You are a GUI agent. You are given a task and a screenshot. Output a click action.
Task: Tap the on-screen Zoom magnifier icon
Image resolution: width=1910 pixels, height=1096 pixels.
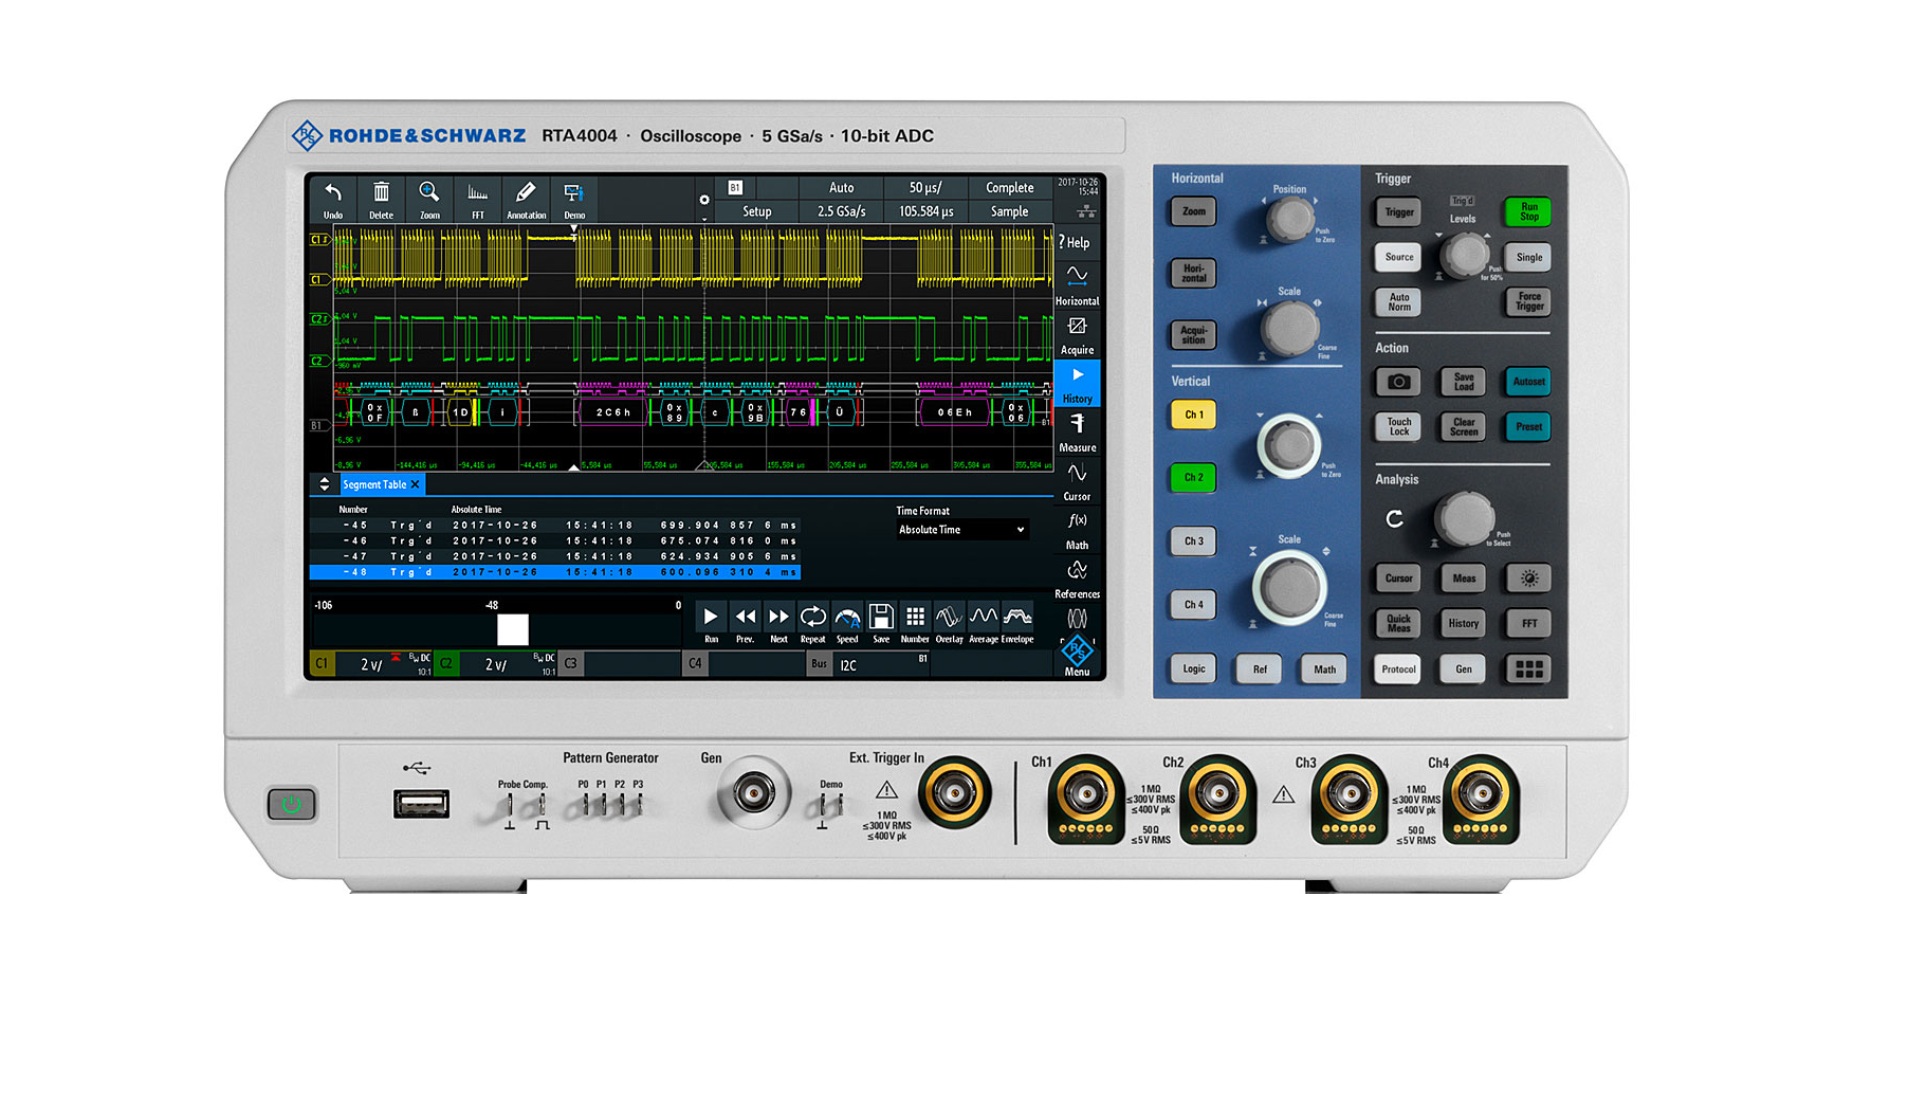[429, 200]
